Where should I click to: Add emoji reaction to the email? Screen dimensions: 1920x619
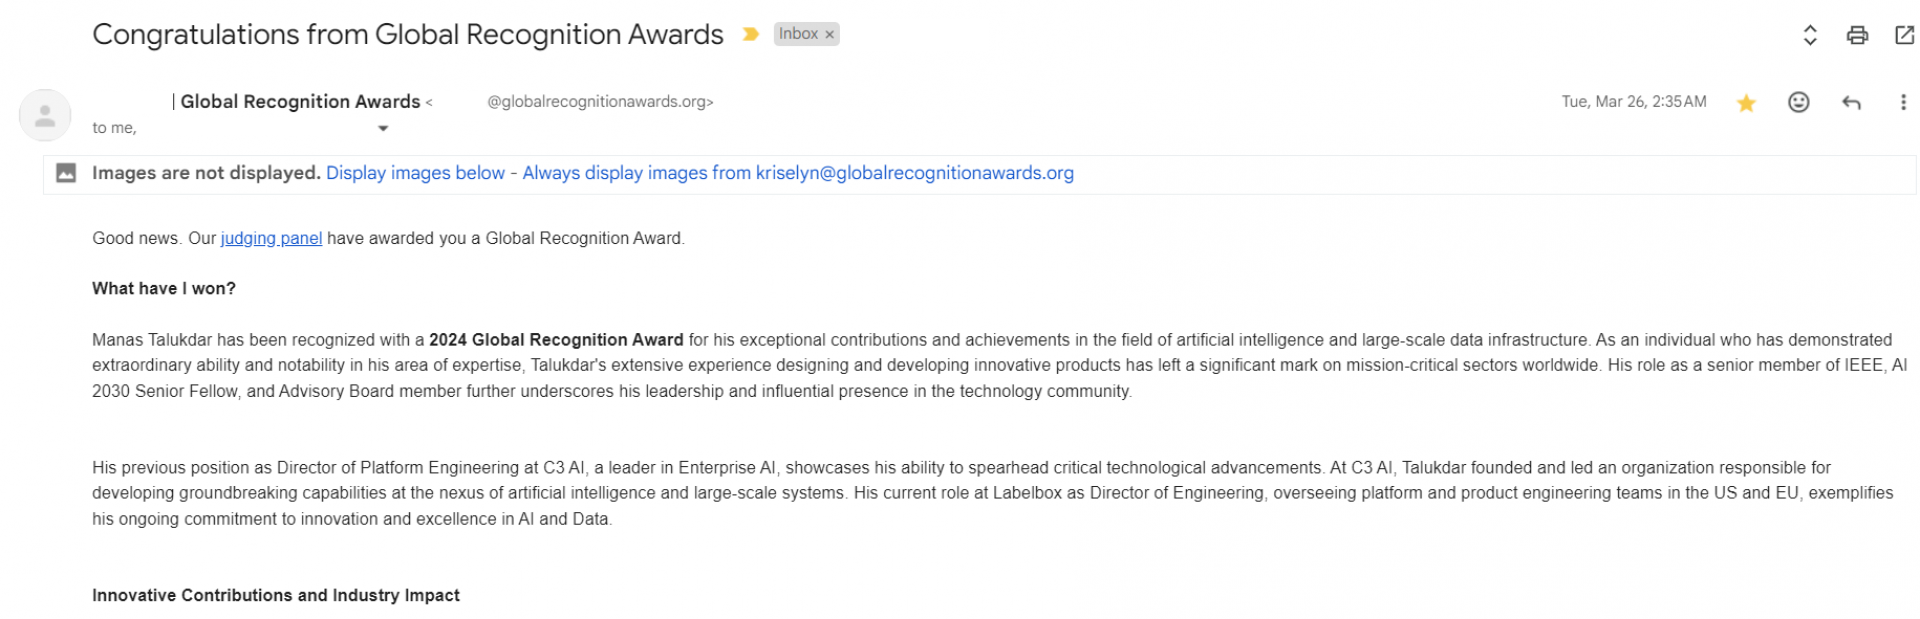(x=1798, y=102)
